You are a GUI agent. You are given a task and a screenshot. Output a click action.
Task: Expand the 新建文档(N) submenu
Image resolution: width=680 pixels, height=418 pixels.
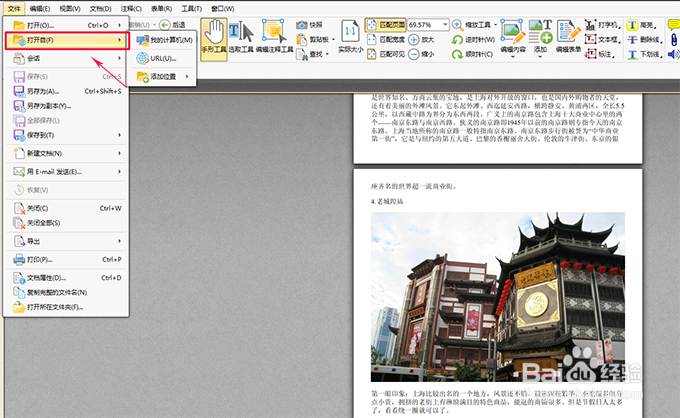coord(67,153)
